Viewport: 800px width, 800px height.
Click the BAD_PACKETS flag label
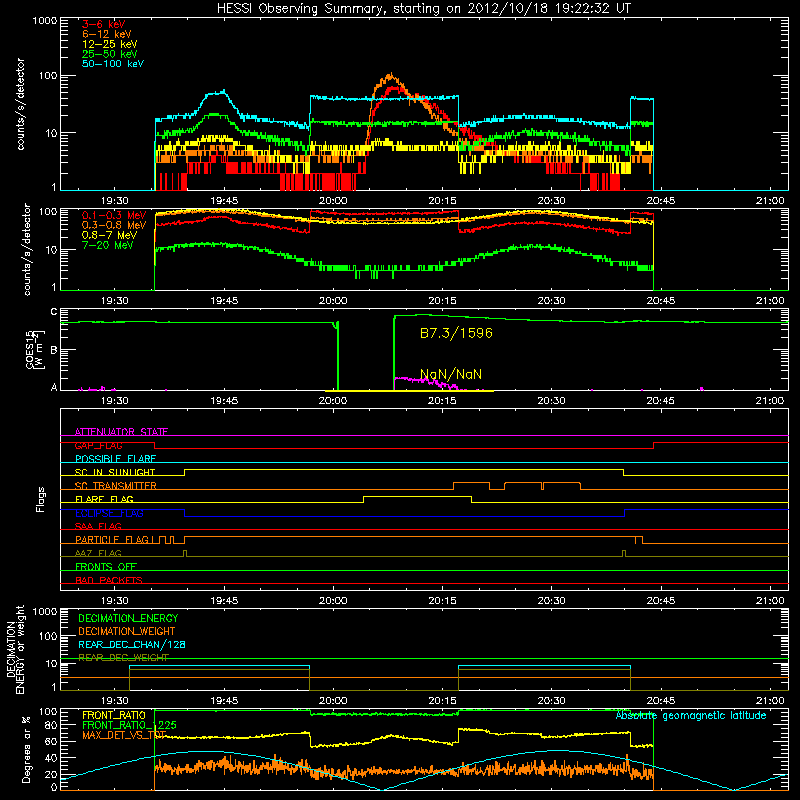[109, 580]
